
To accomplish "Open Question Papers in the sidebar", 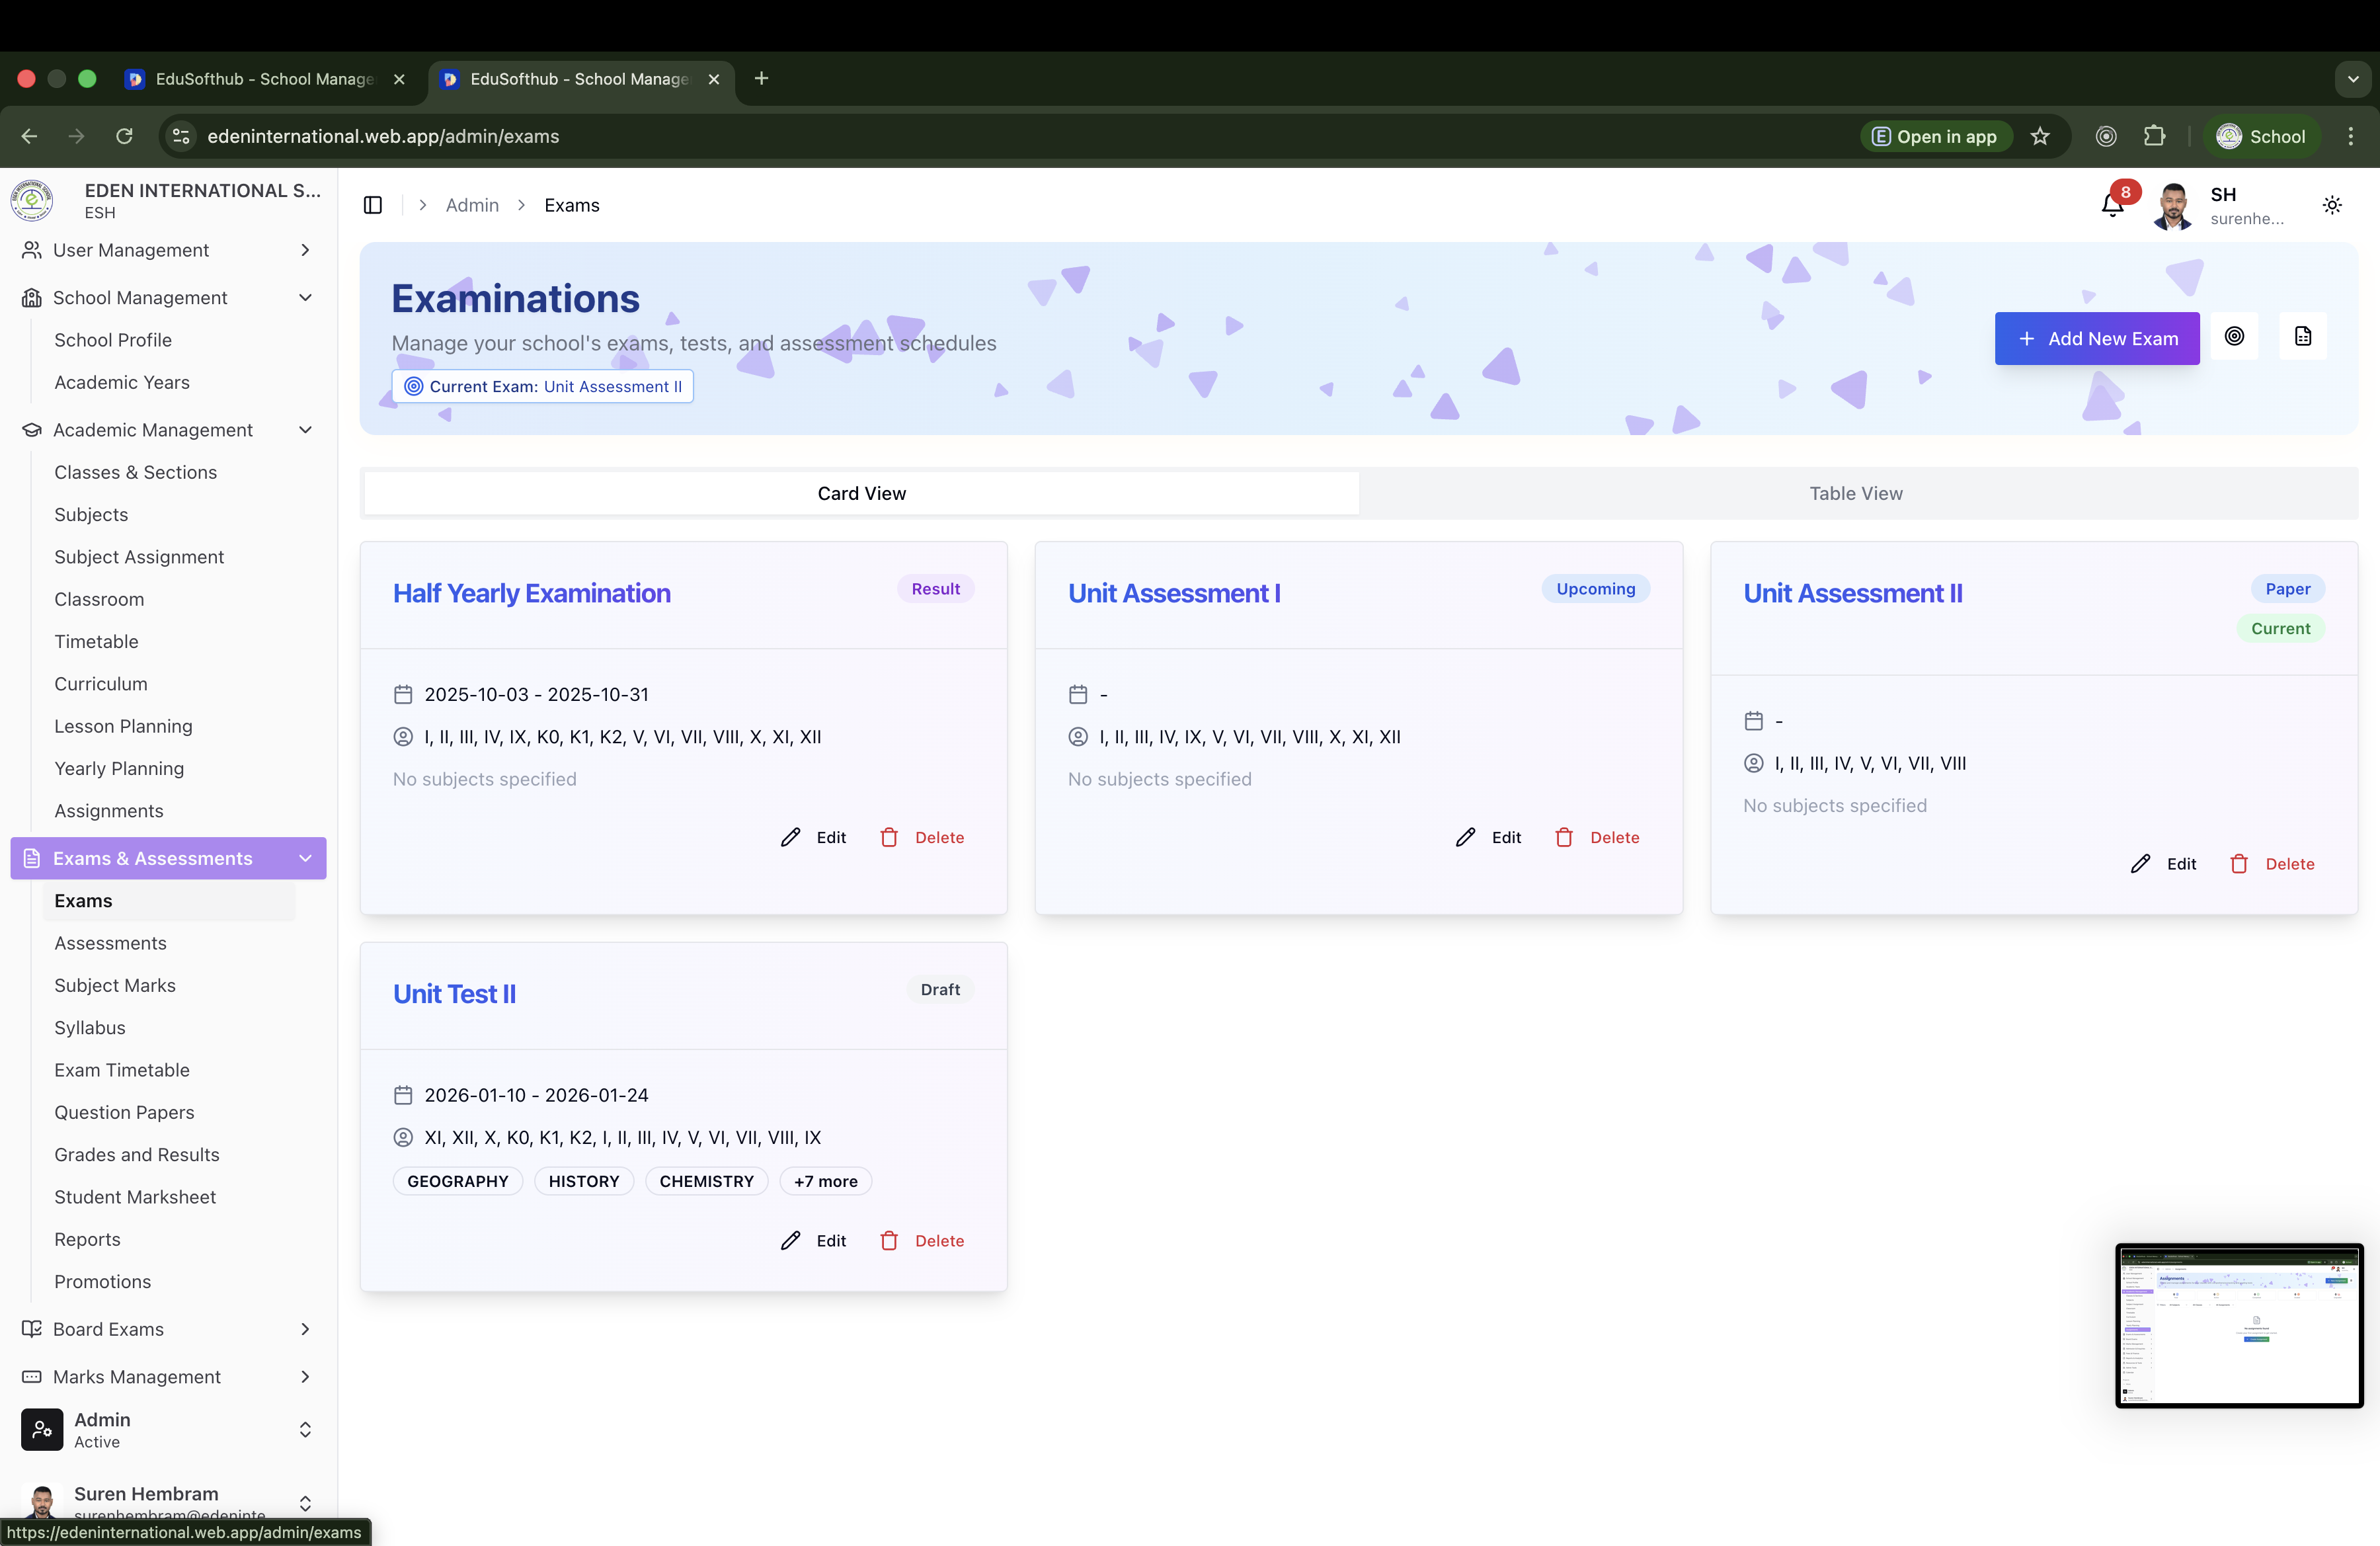I will pos(124,1112).
